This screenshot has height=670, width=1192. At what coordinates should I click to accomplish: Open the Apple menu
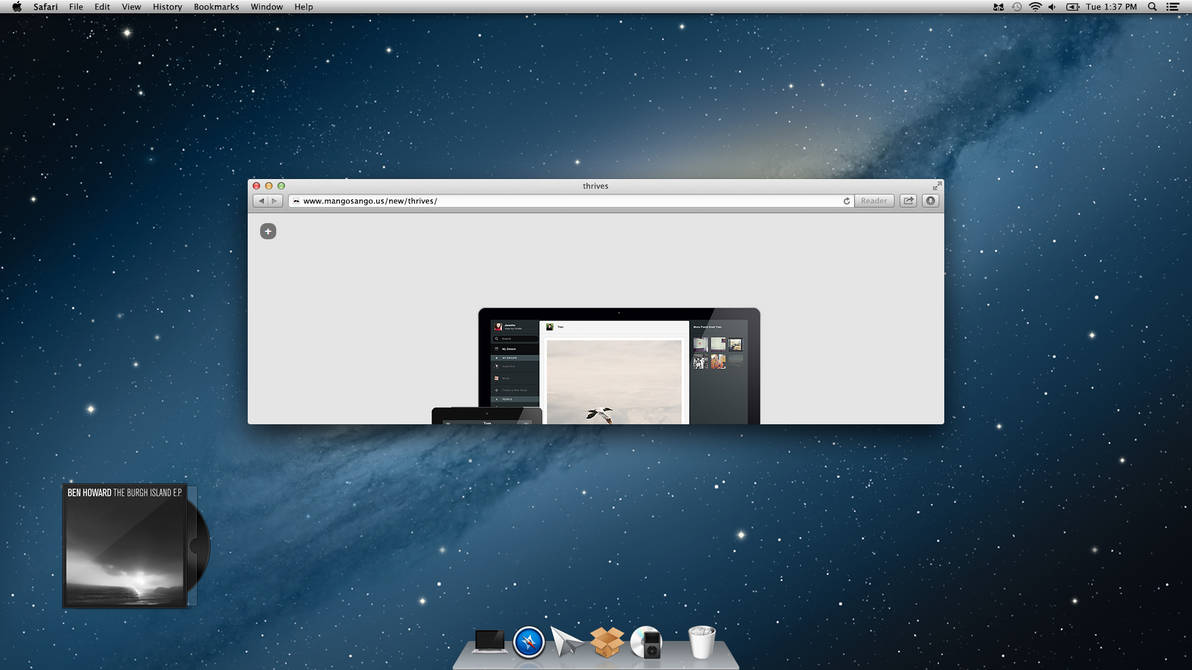click(17, 7)
